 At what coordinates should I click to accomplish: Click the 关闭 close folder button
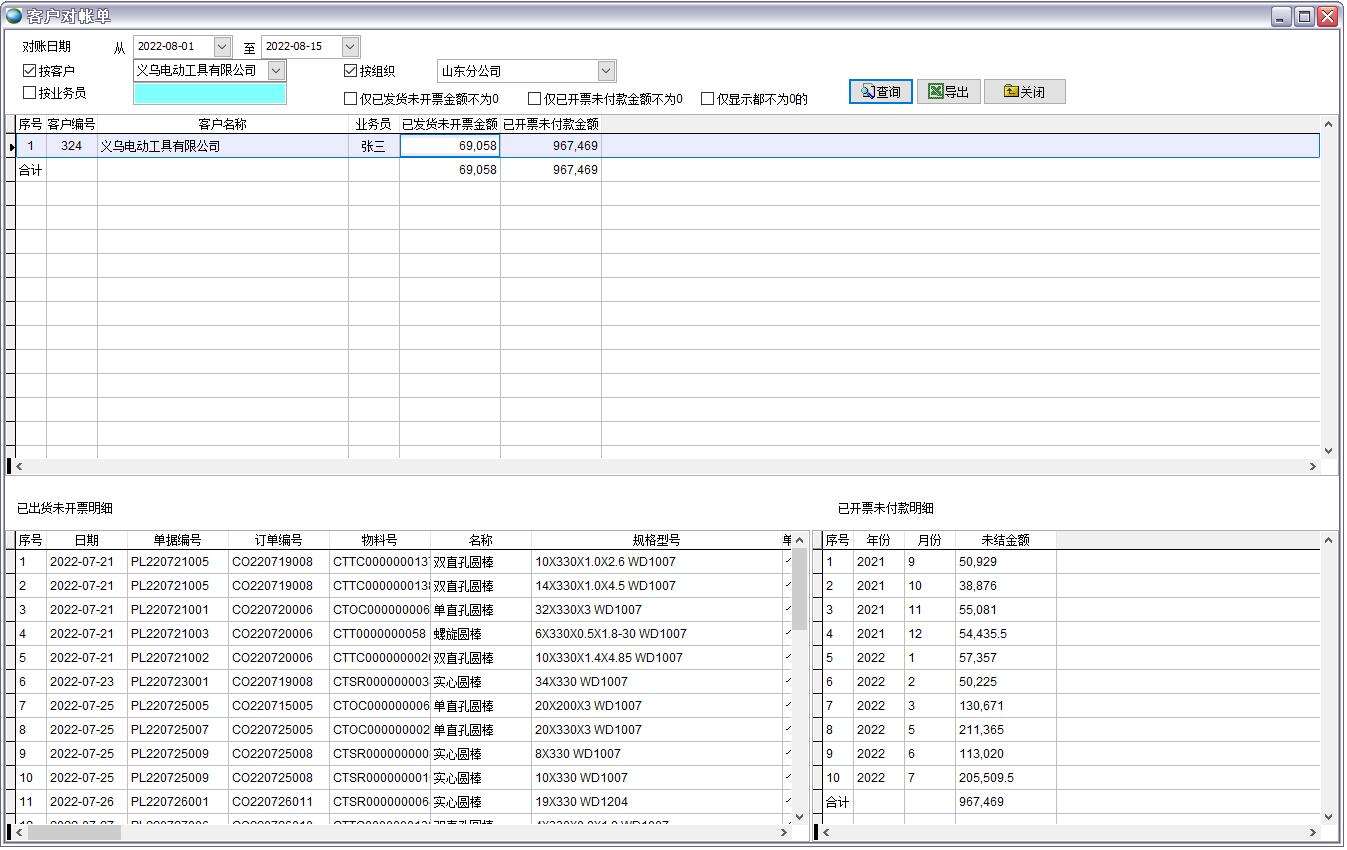[1024, 92]
